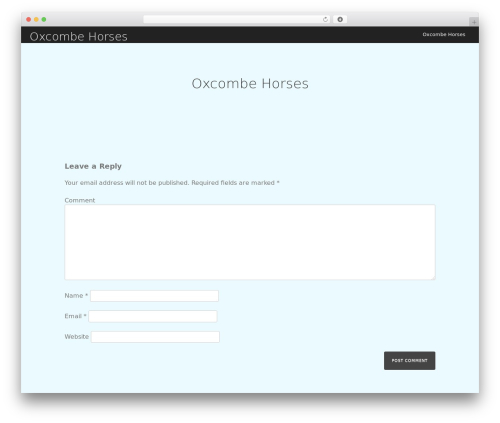Click the Leave a Reply heading
500x423 pixels.
click(93, 166)
